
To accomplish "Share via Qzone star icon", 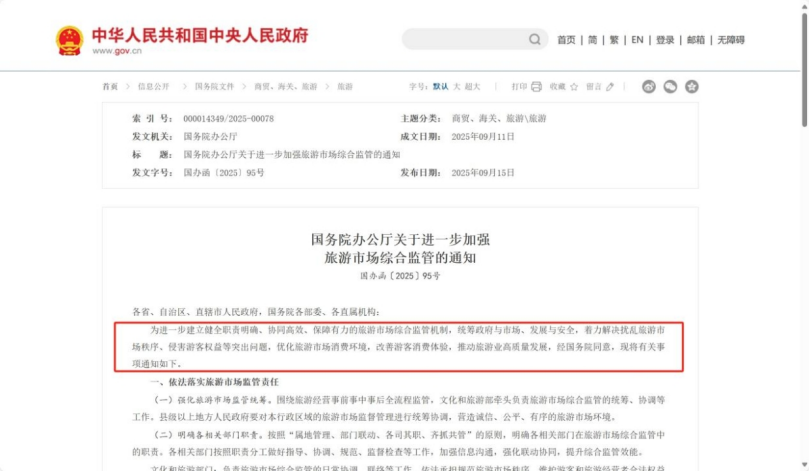I will (691, 87).
